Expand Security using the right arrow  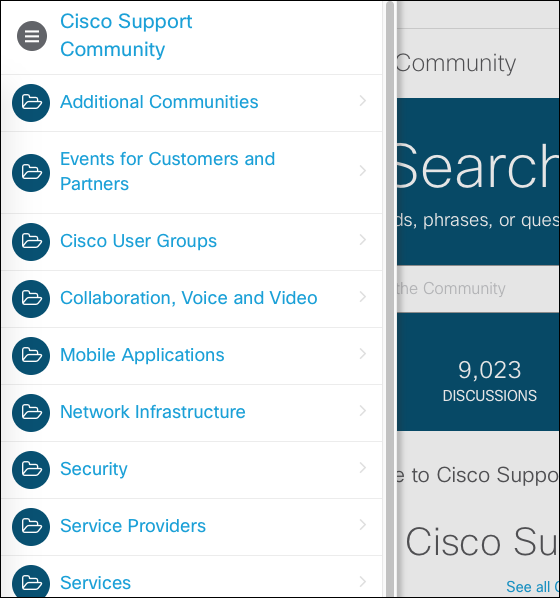coord(363,468)
